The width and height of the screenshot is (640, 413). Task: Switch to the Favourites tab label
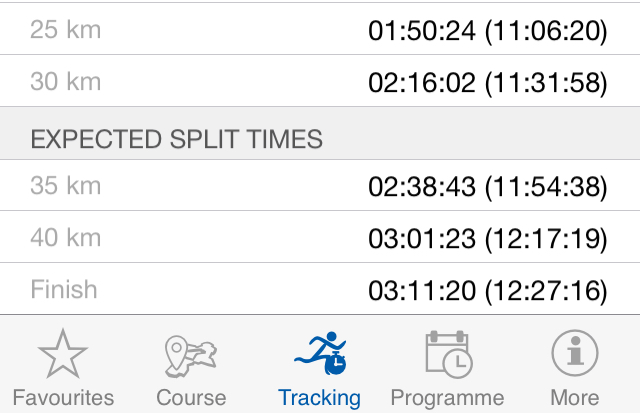63,397
